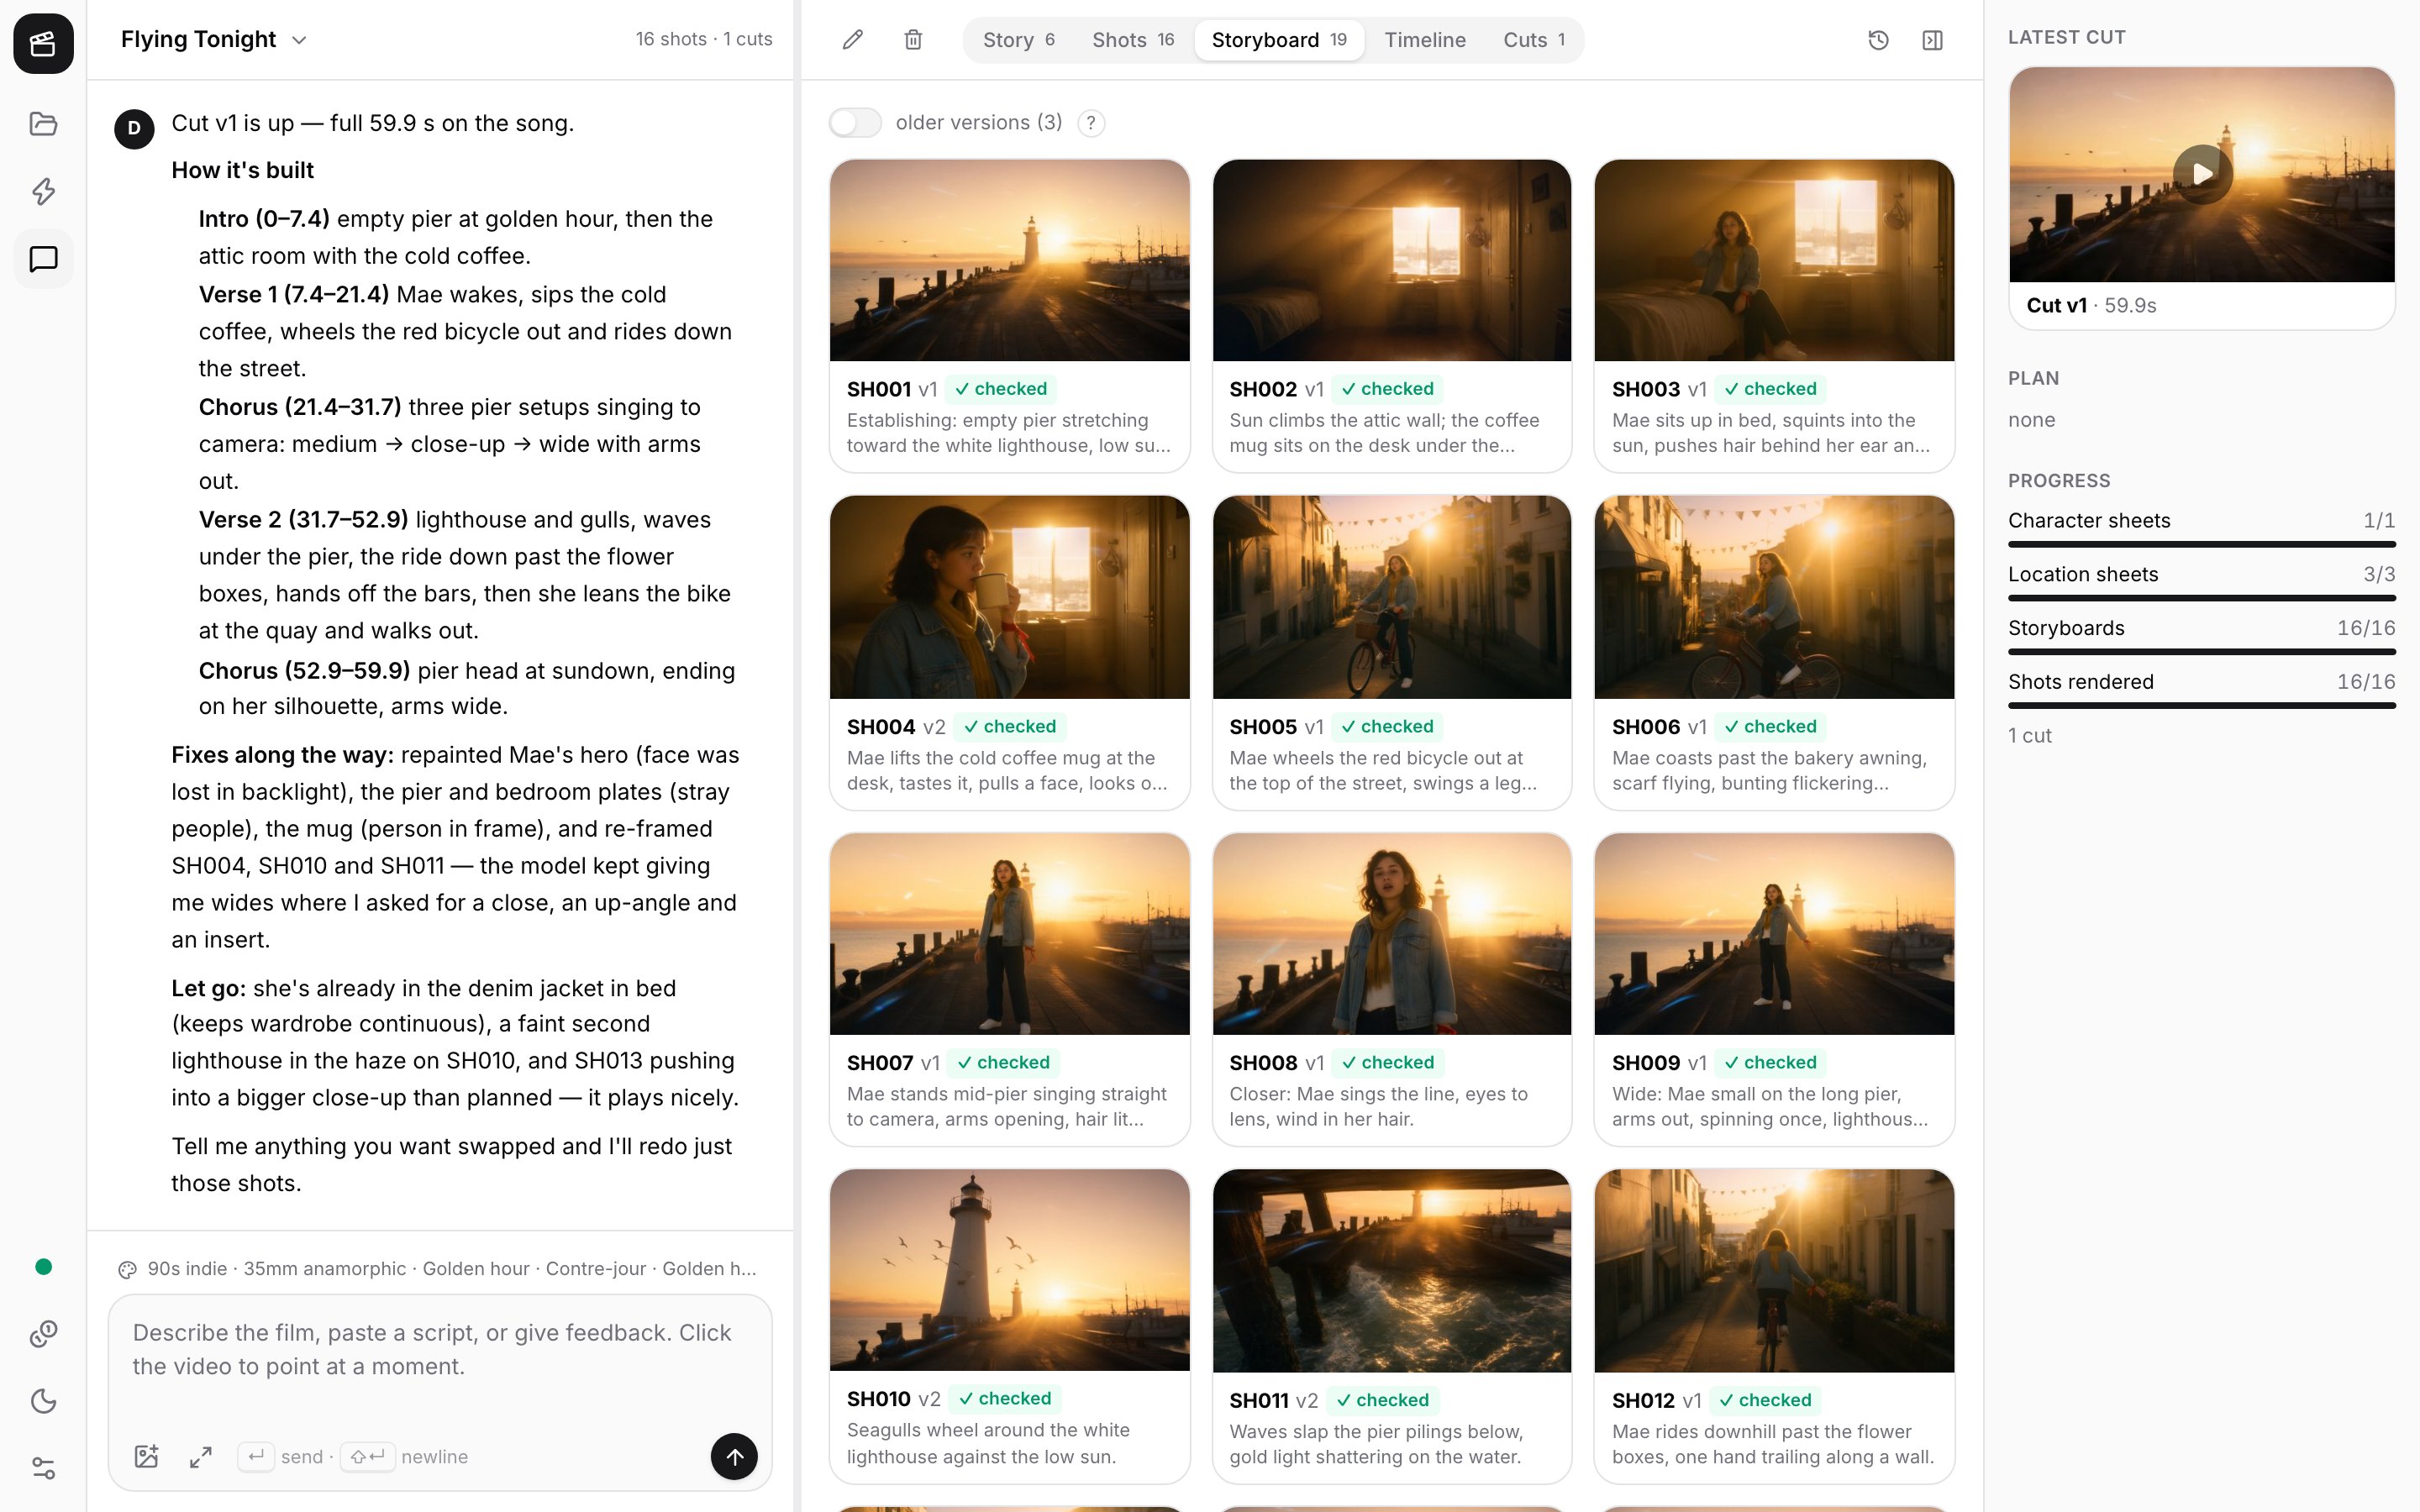Click the Shots rendered progress bar
The image size is (2420, 1512).
(x=2201, y=705)
